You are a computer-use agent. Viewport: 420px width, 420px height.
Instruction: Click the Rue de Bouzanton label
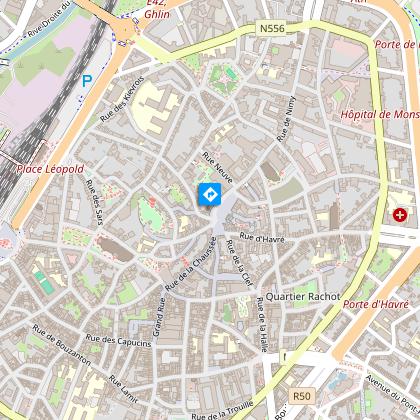(62, 345)
